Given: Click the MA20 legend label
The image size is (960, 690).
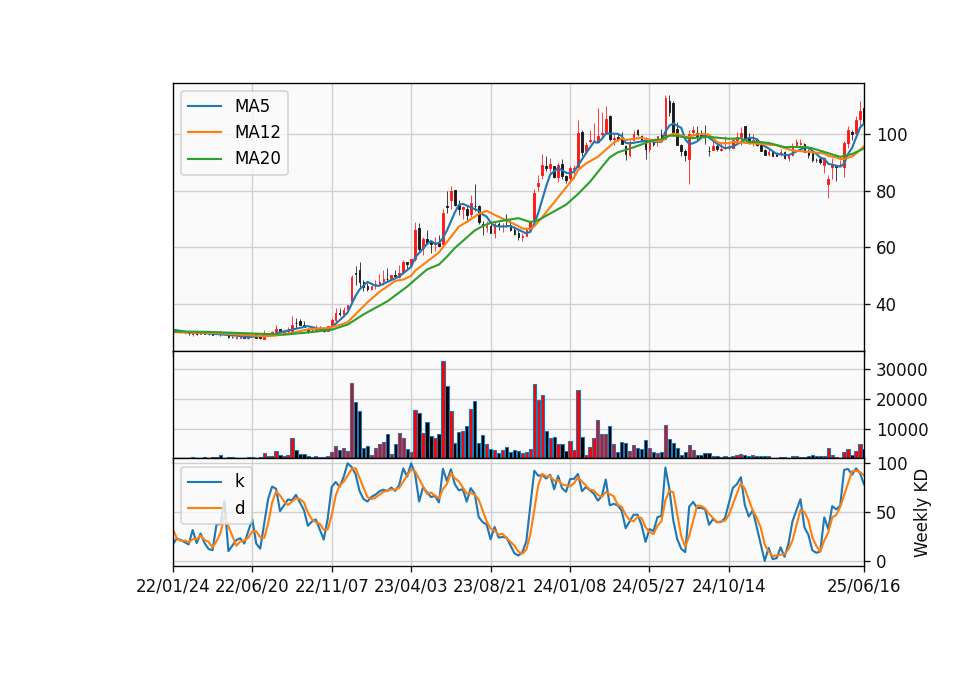Looking at the screenshot, I should pyautogui.click(x=257, y=158).
